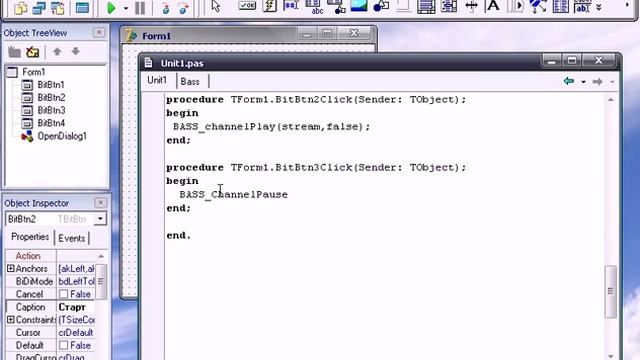
Task: Pick the ValueListEditor component
Action: pos(560,6)
